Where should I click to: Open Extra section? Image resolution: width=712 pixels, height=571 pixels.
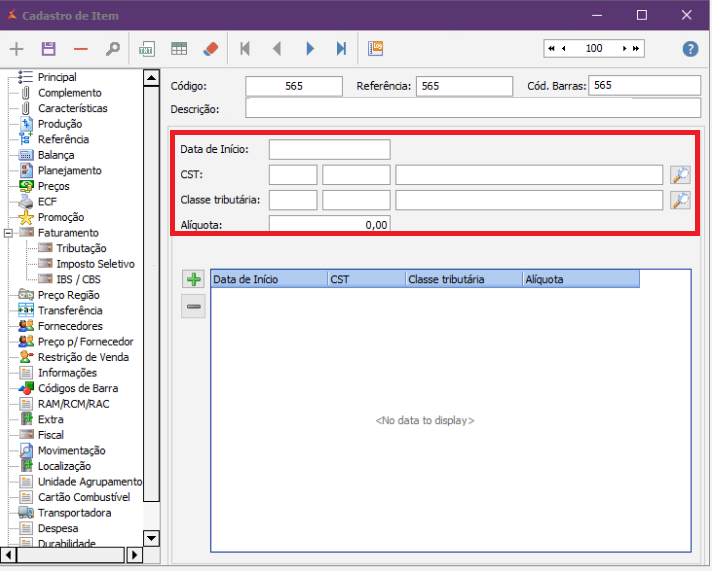(x=50, y=419)
